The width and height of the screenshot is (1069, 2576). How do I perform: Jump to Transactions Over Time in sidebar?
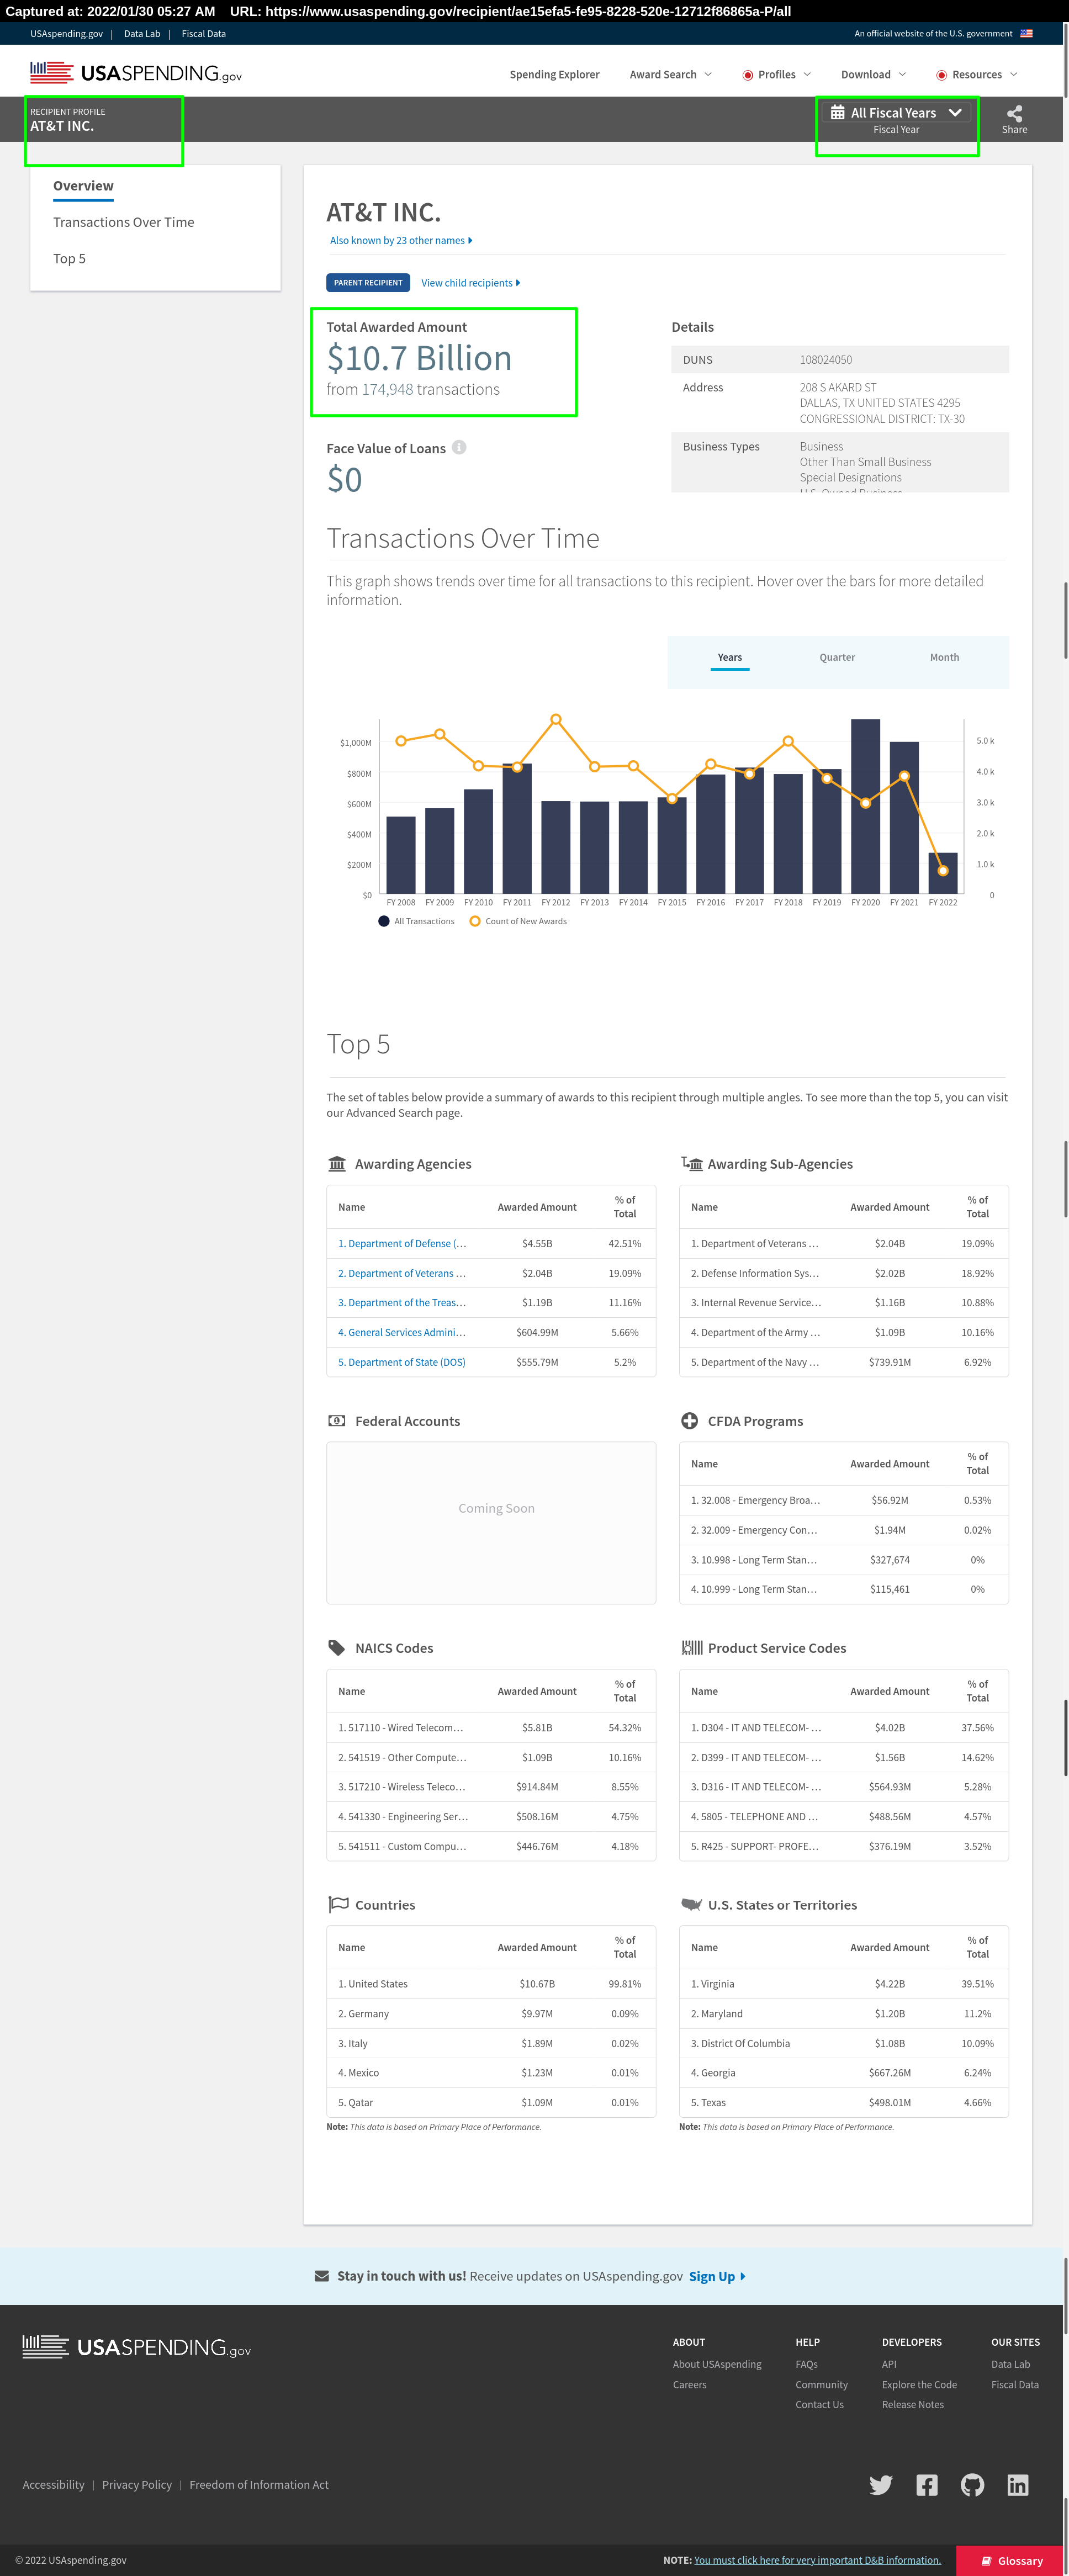124,222
